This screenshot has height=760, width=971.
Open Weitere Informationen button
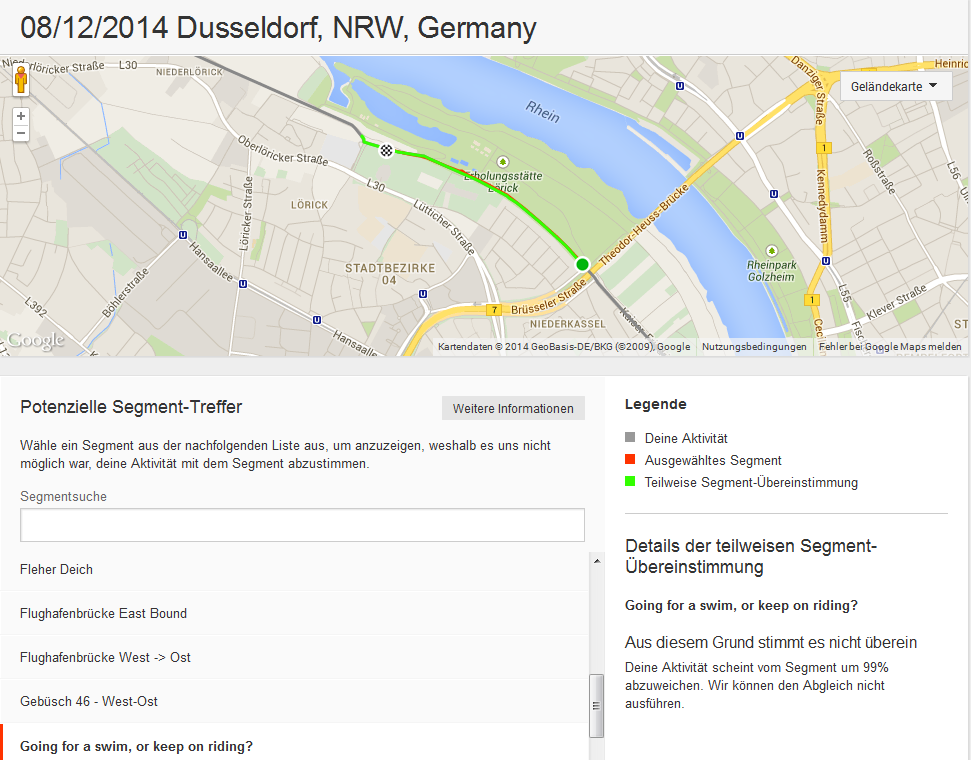(513, 408)
